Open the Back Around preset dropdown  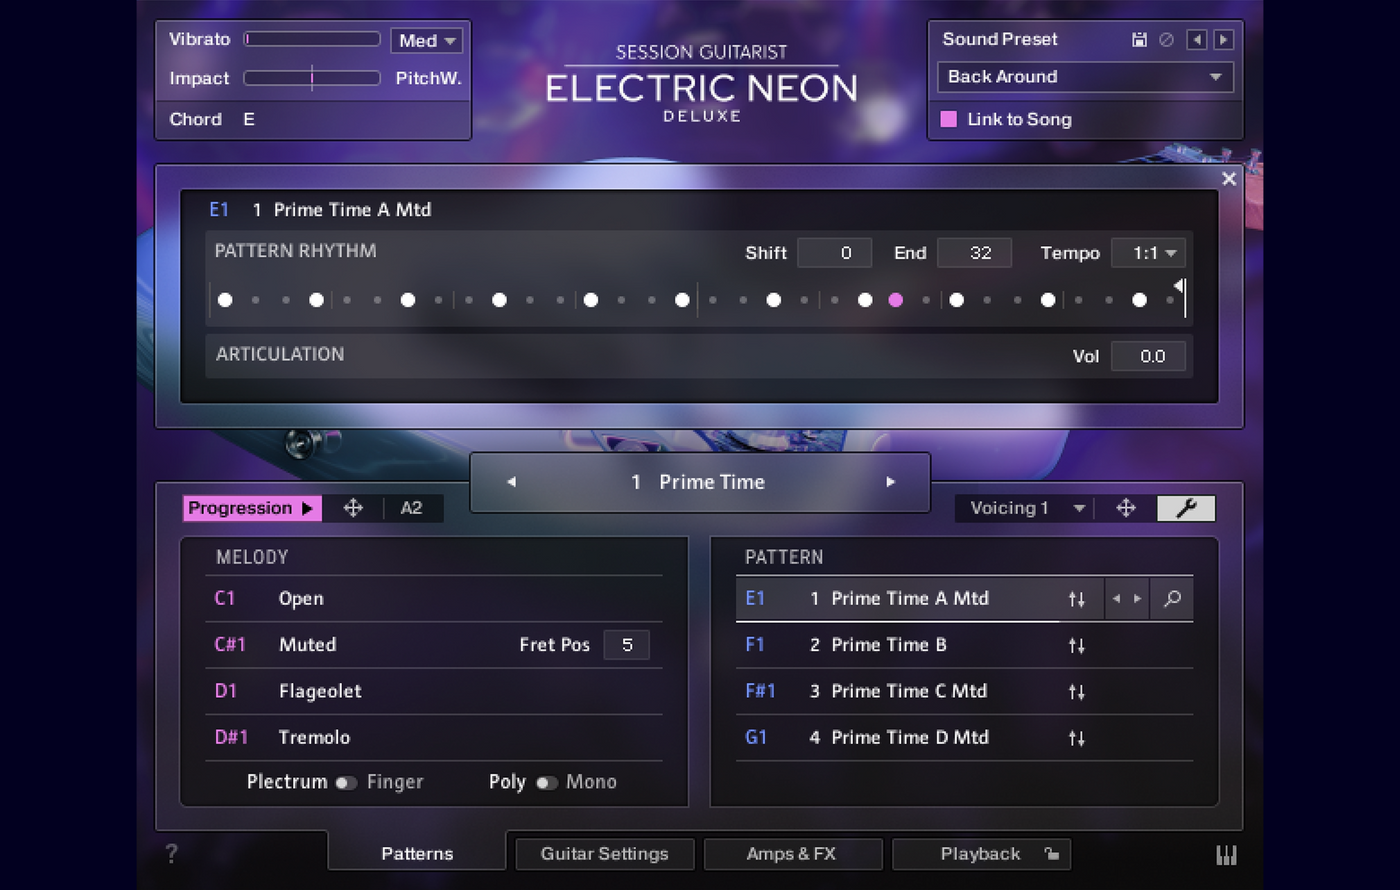pos(1085,77)
